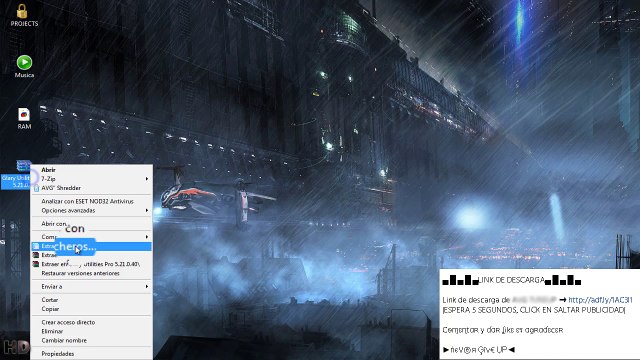The width and height of the screenshot is (640, 360).
Task: Choose the highlighted Extraer ficheros entry
Action: tap(91, 246)
